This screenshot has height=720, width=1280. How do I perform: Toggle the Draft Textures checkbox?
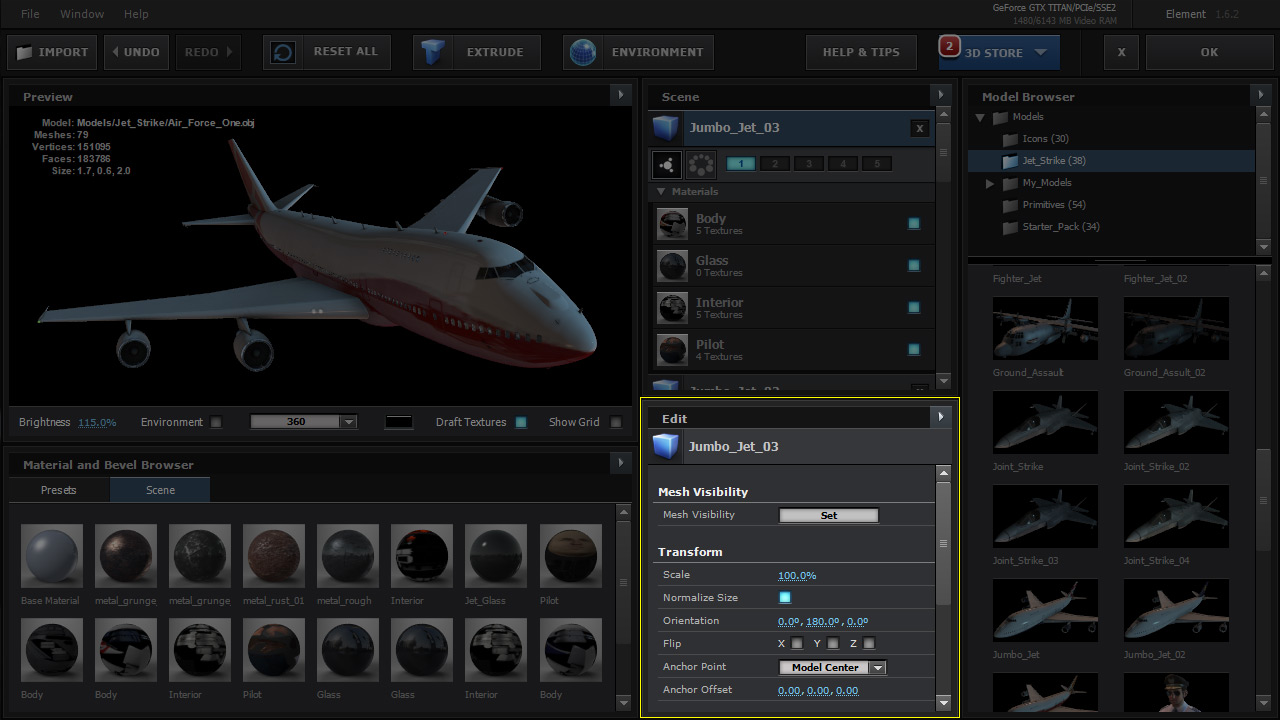click(521, 422)
